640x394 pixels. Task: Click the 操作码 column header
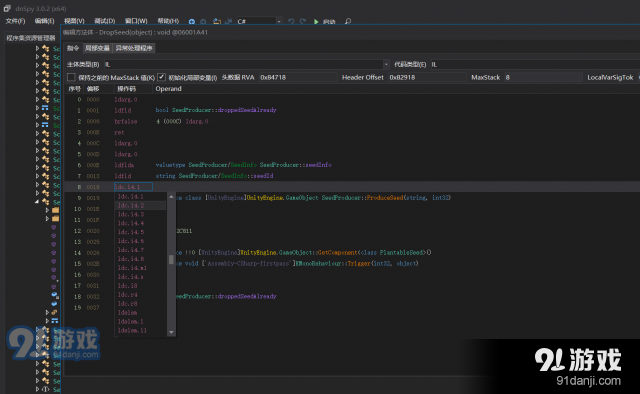[127, 89]
